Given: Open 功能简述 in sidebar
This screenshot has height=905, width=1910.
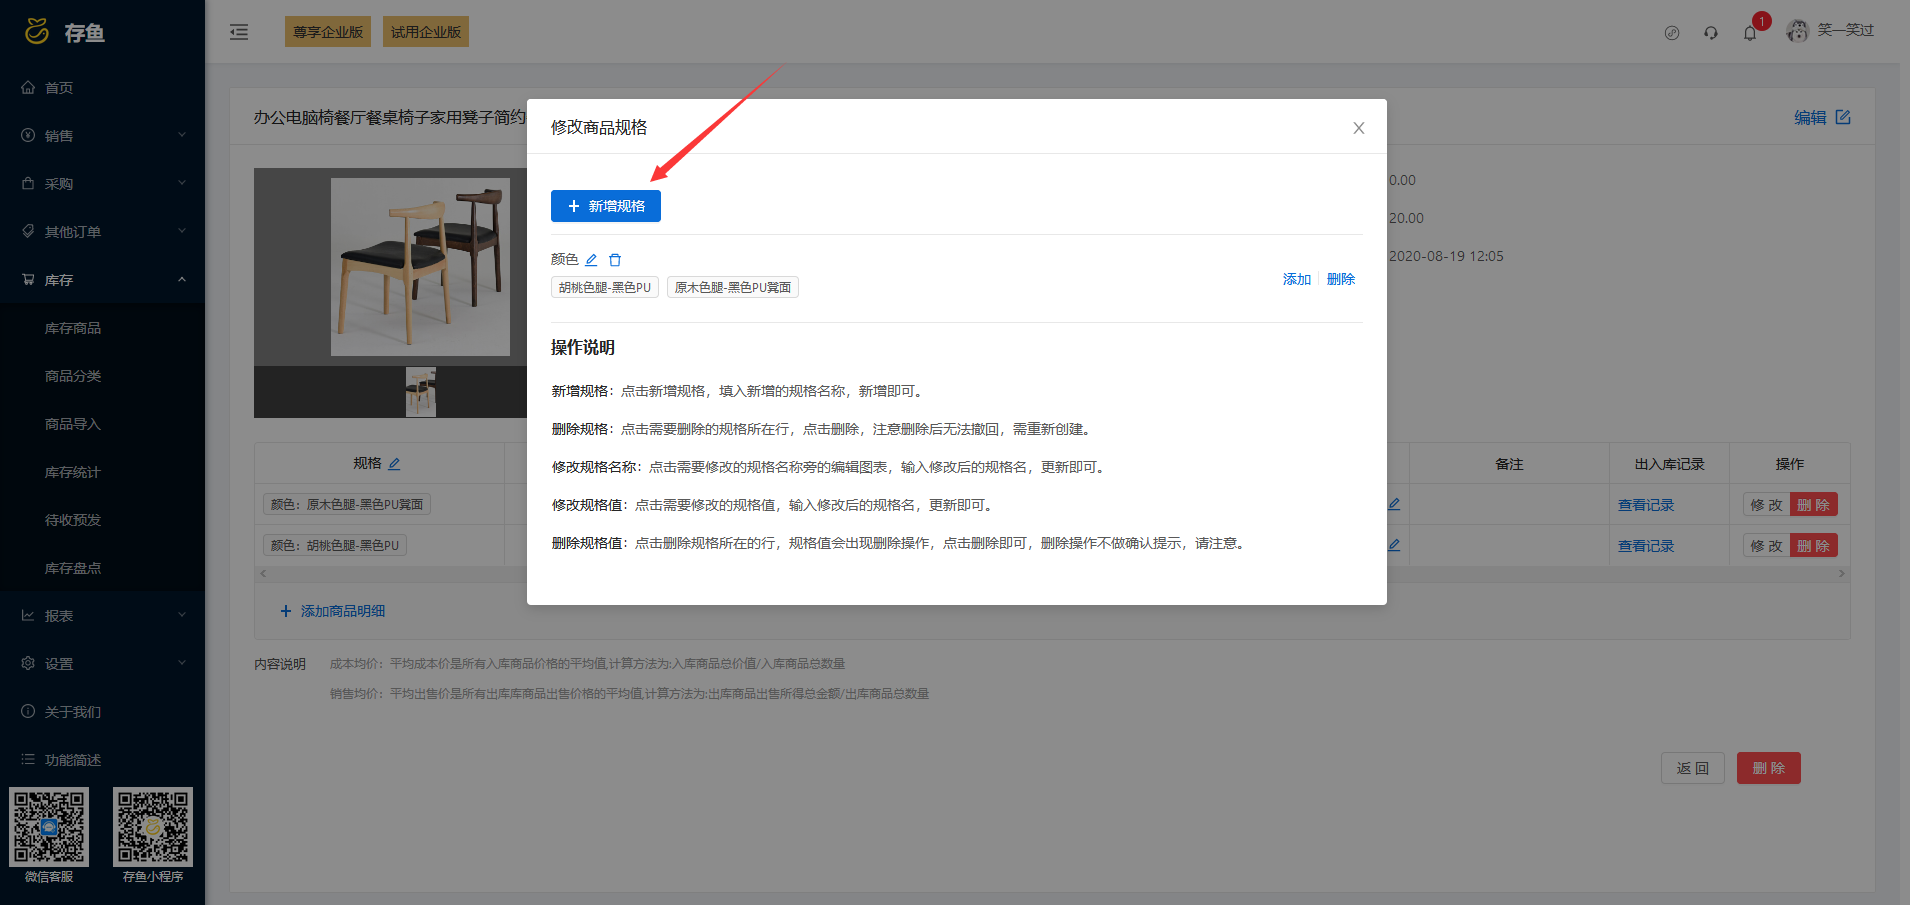Looking at the screenshot, I should click(x=102, y=760).
